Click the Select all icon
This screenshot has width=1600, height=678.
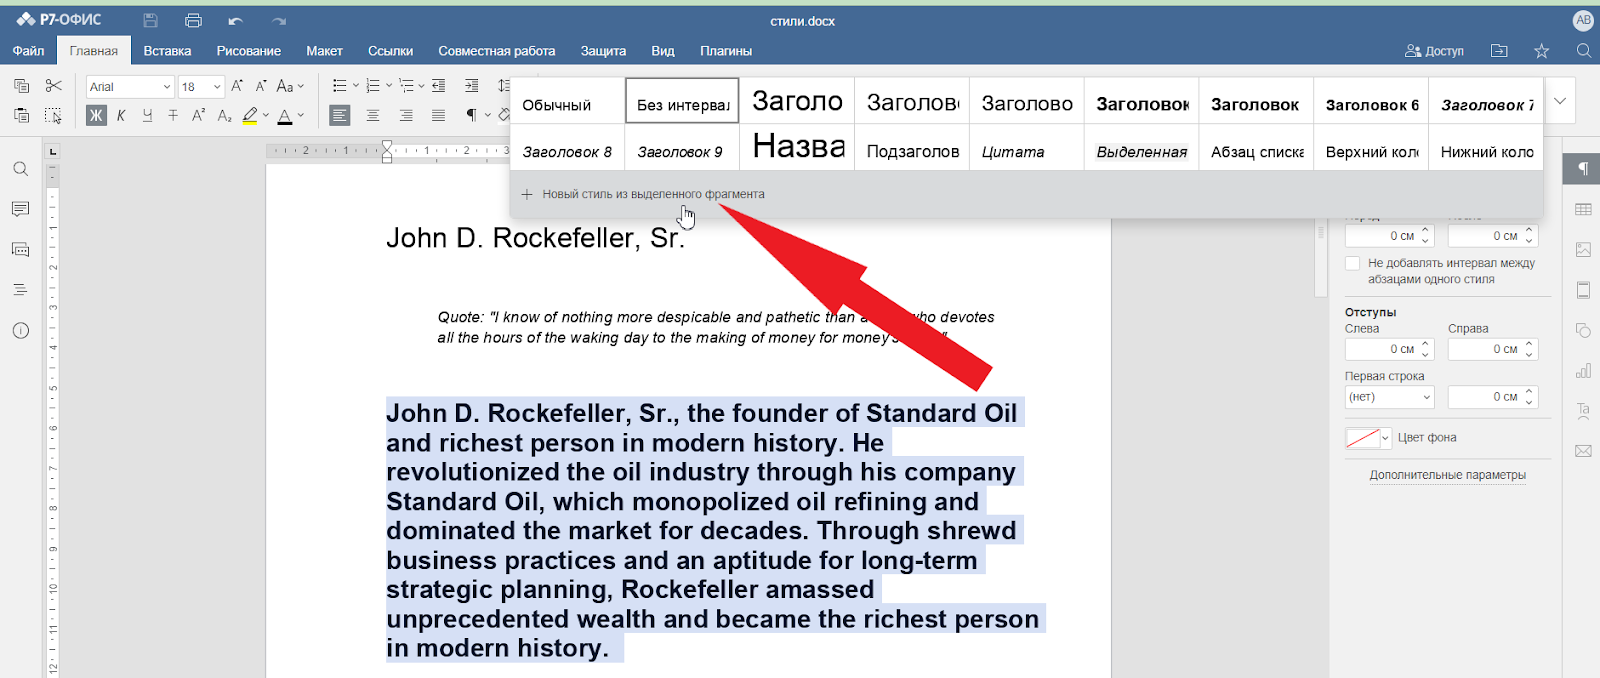tap(54, 116)
